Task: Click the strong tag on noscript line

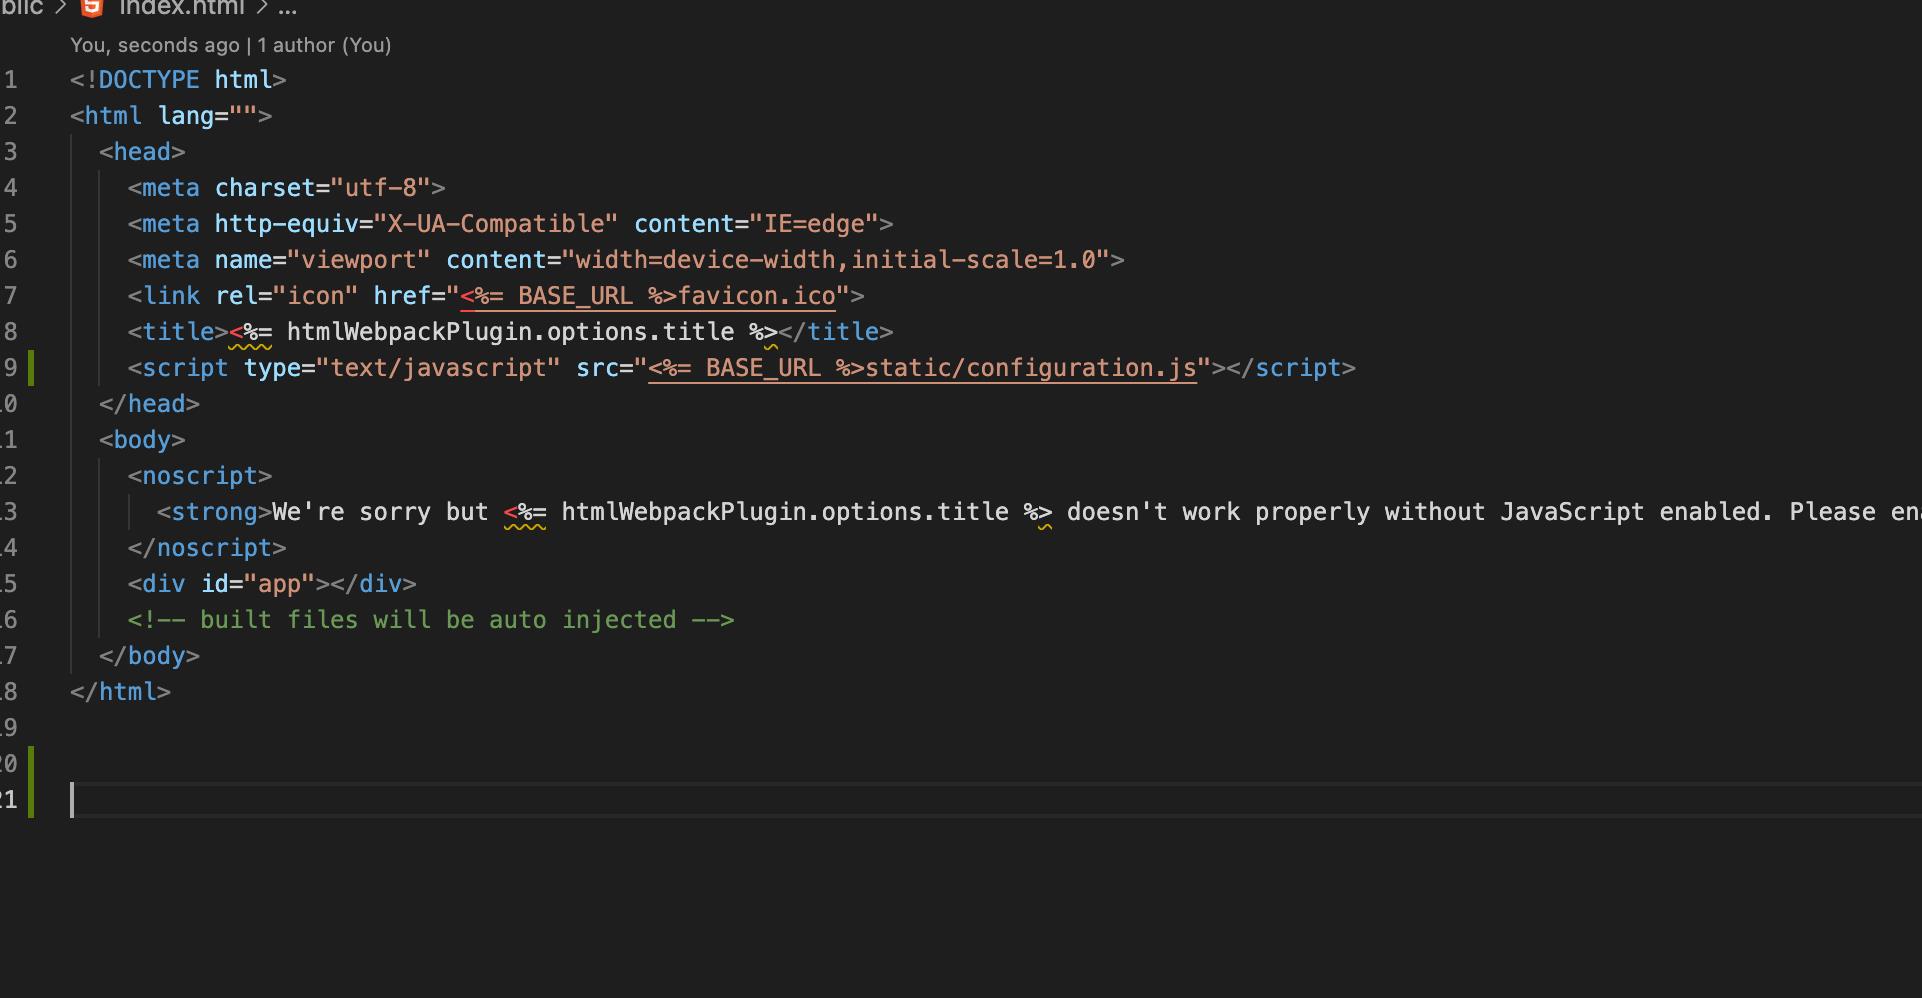Action: [215, 512]
